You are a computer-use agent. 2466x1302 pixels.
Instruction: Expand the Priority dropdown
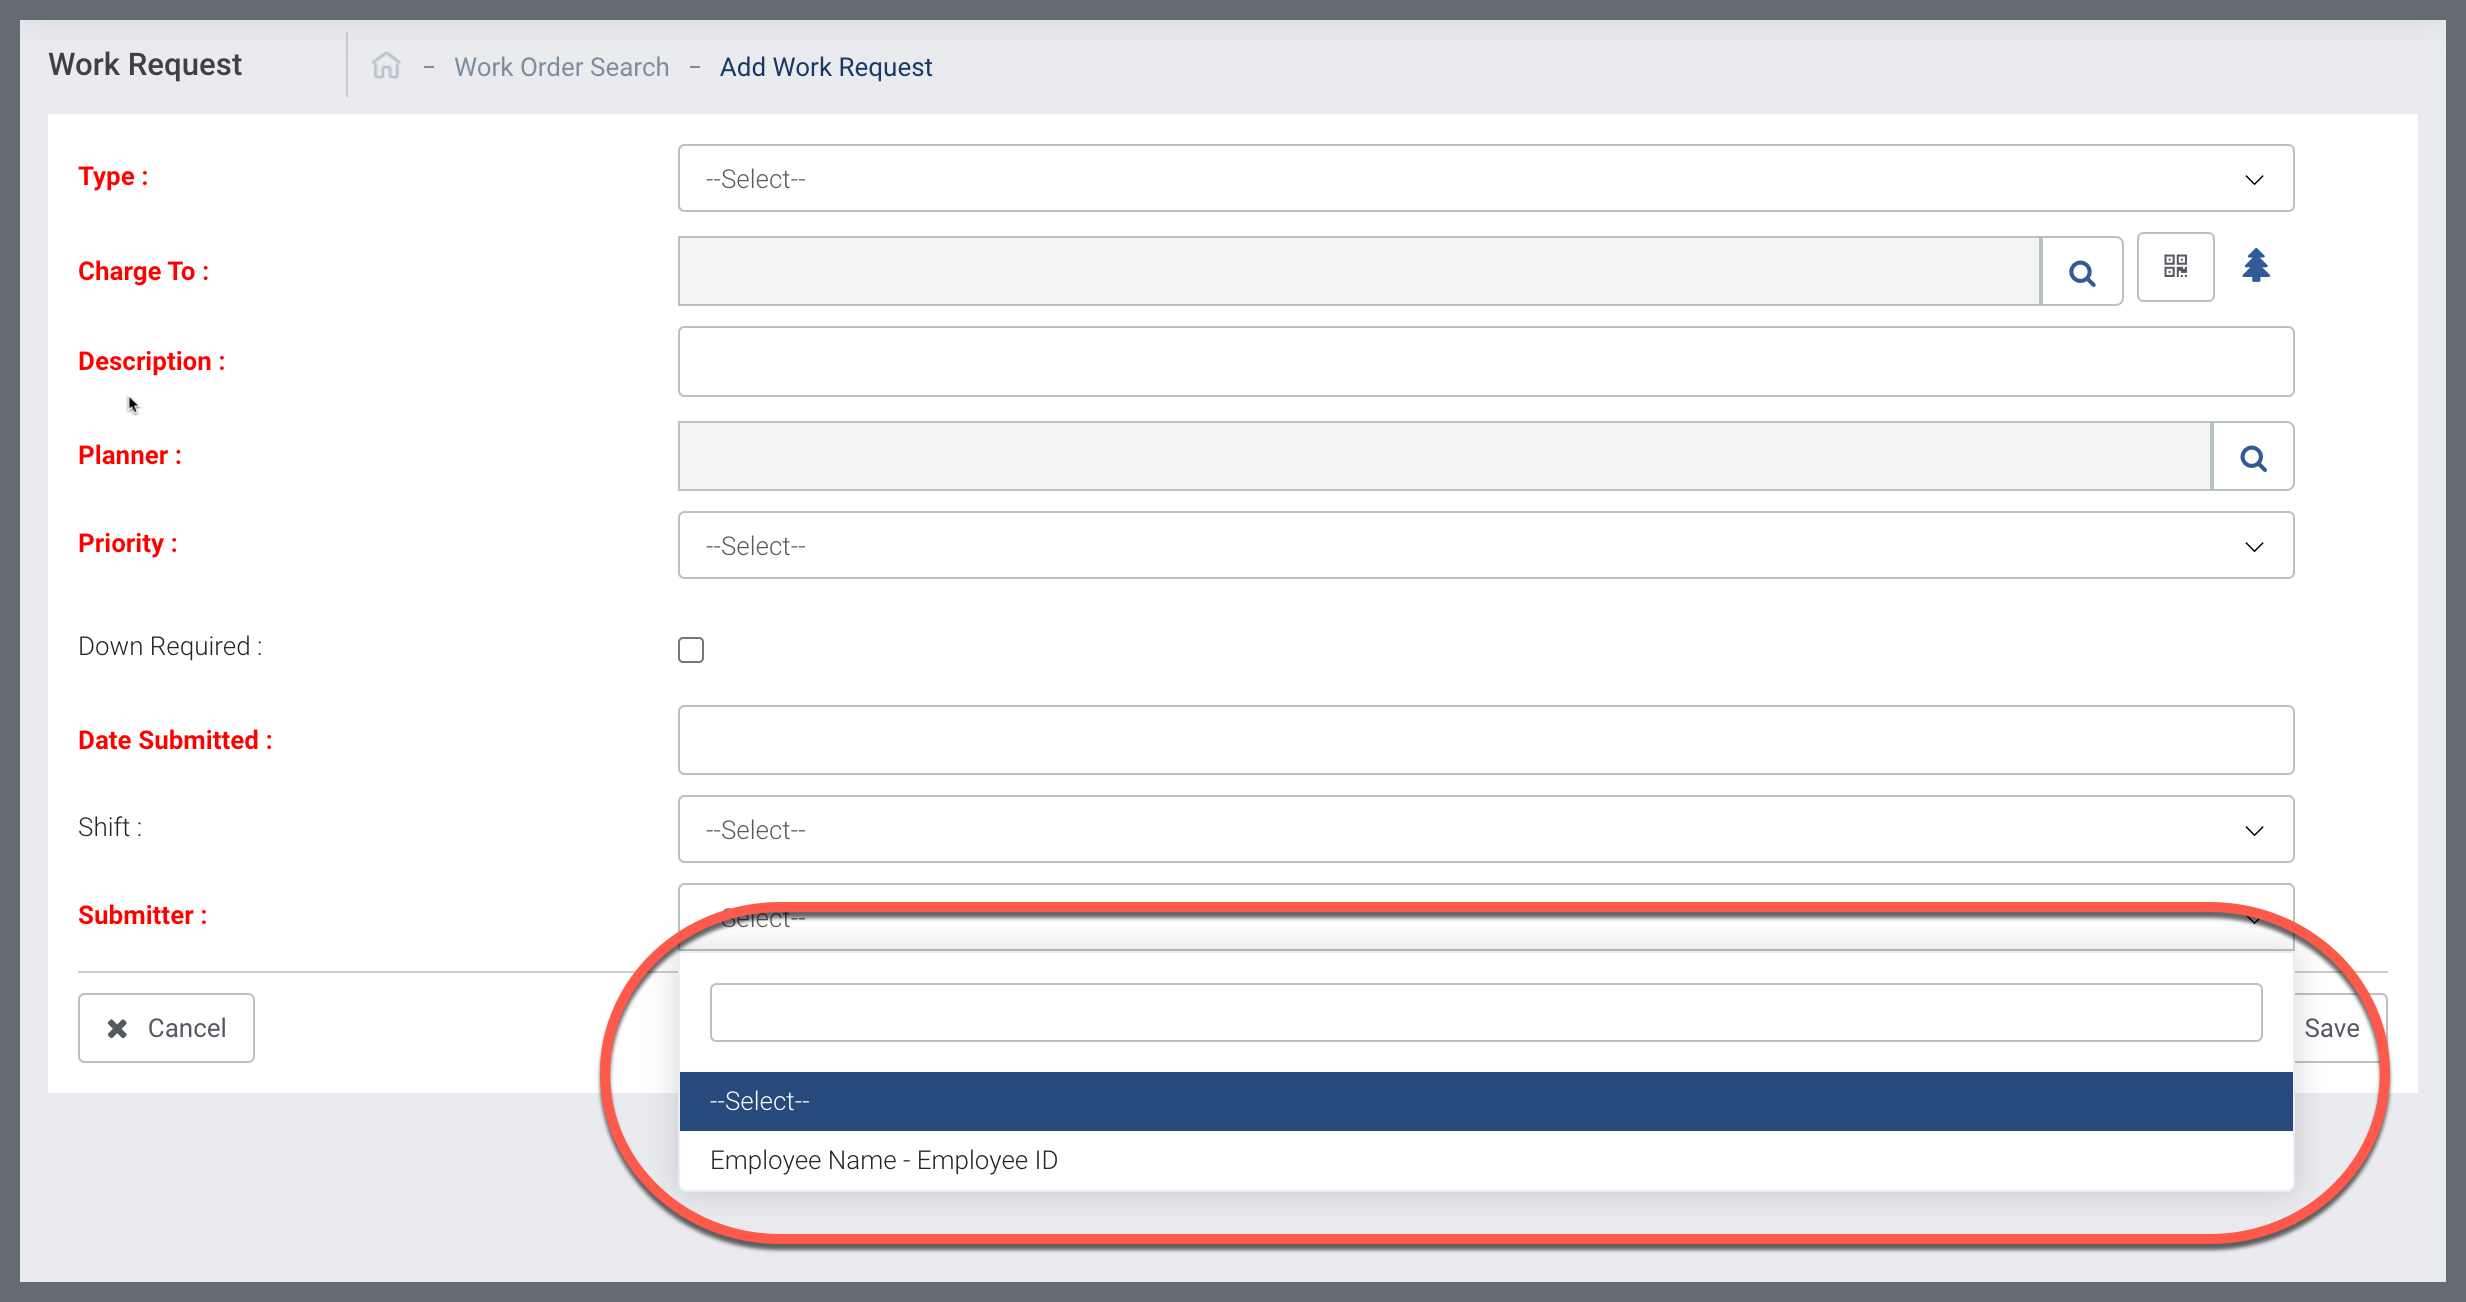point(1485,546)
